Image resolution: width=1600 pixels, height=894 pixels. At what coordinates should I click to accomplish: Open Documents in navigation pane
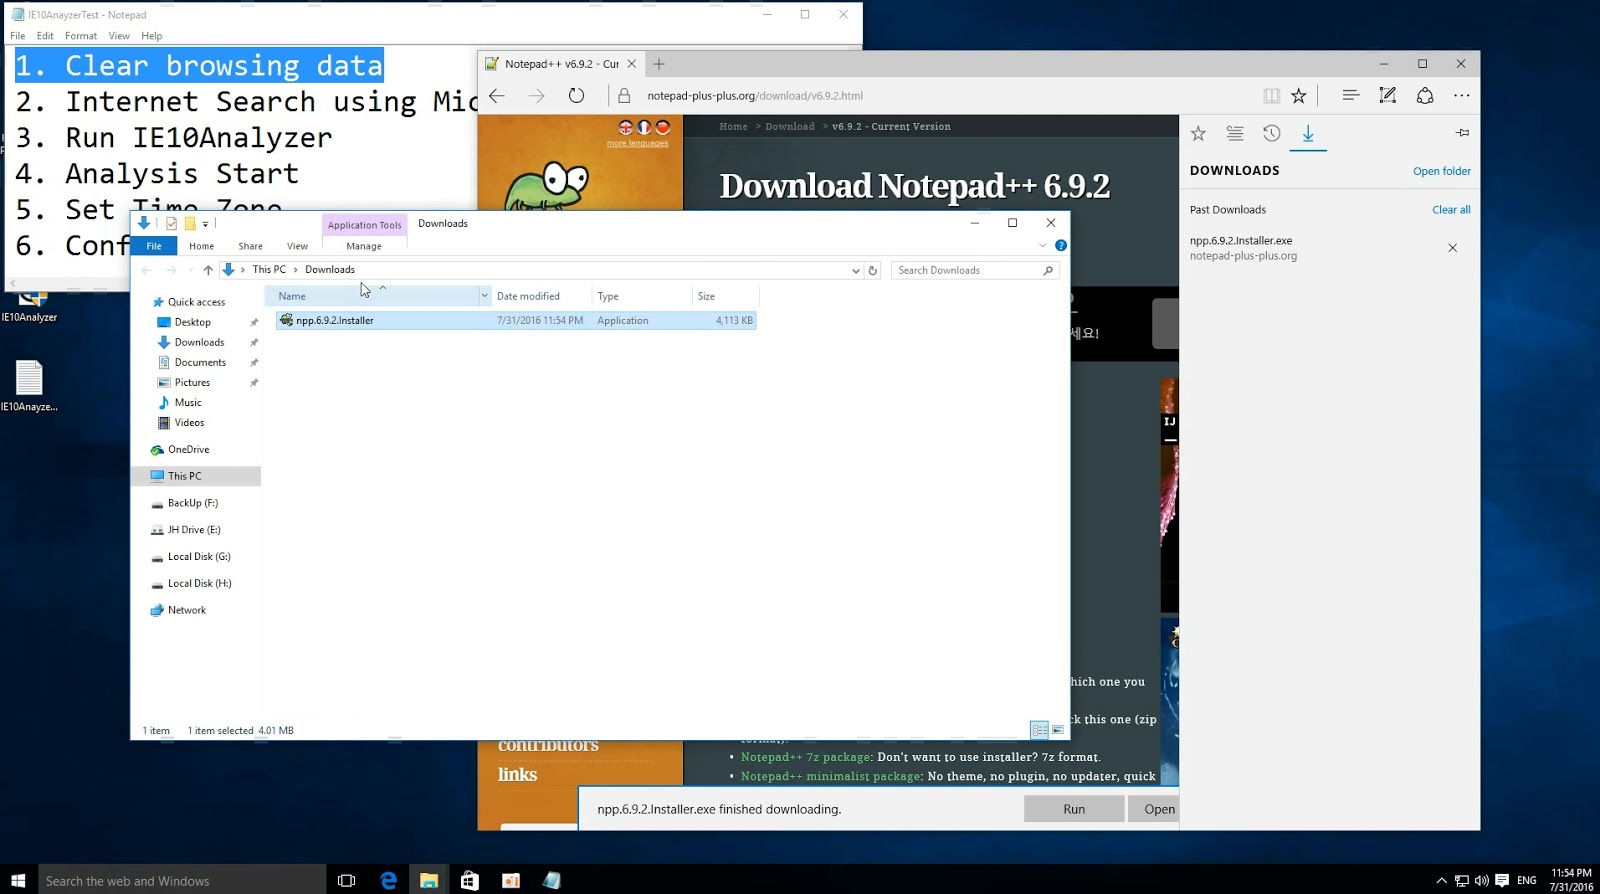point(200,362)
